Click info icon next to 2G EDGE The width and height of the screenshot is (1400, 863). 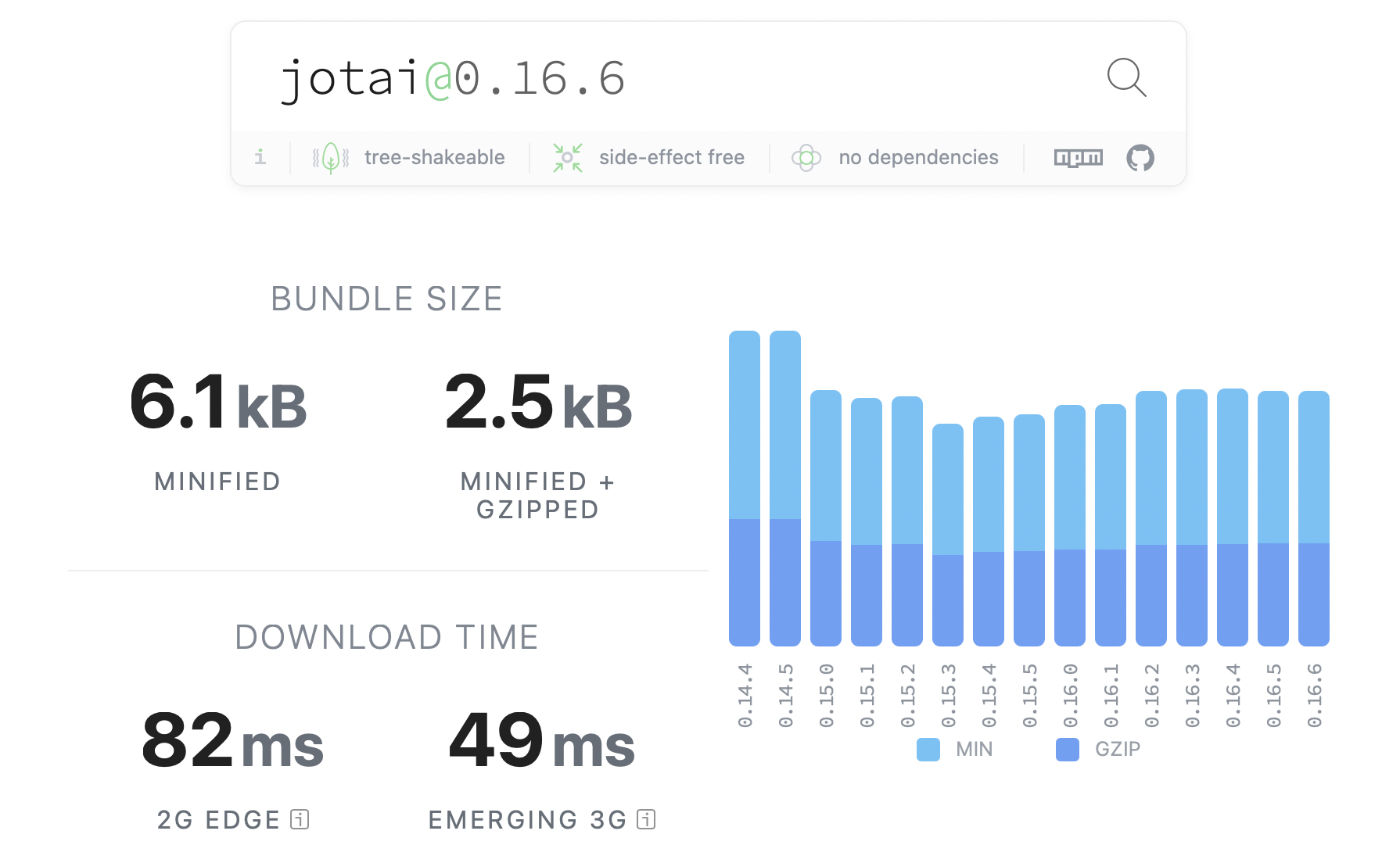299,820
